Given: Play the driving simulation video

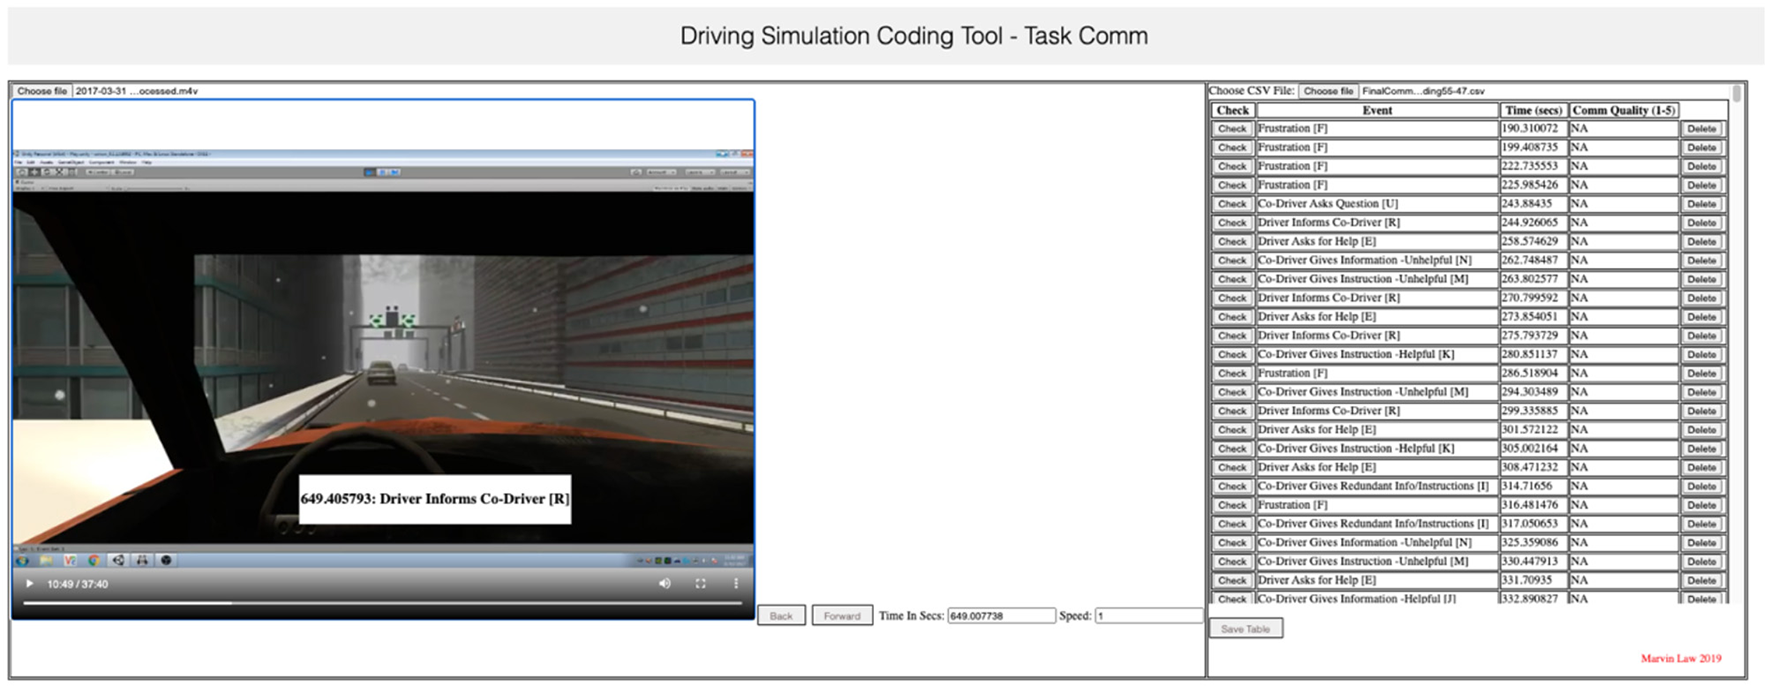Looking at the screenshot, I should pos(30,584).
